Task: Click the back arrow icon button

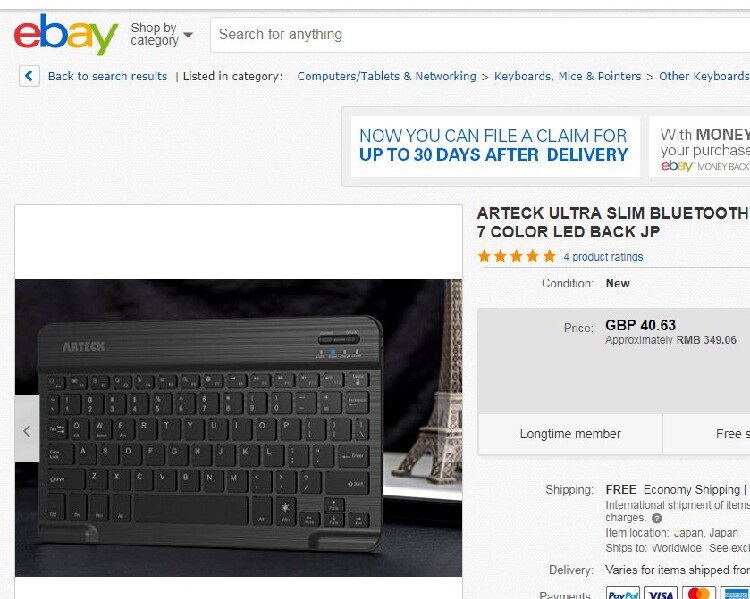Action: click(x=29, y=76)
